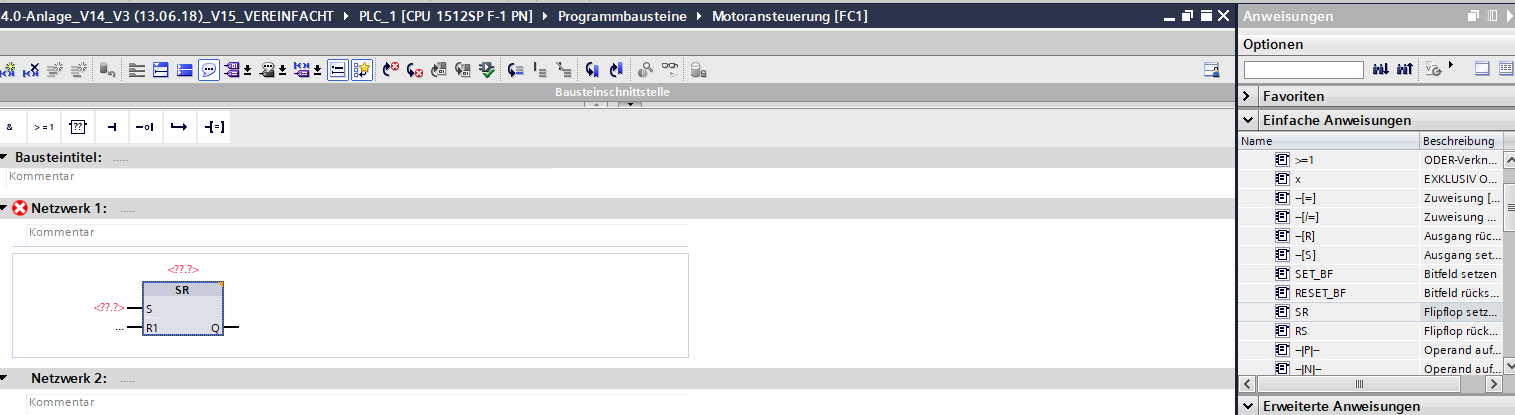Image resolution: width=1515 pixels, height=415 pixels.
Task: Click the search downward binoculars icon
Action: tap(1382, 69)
